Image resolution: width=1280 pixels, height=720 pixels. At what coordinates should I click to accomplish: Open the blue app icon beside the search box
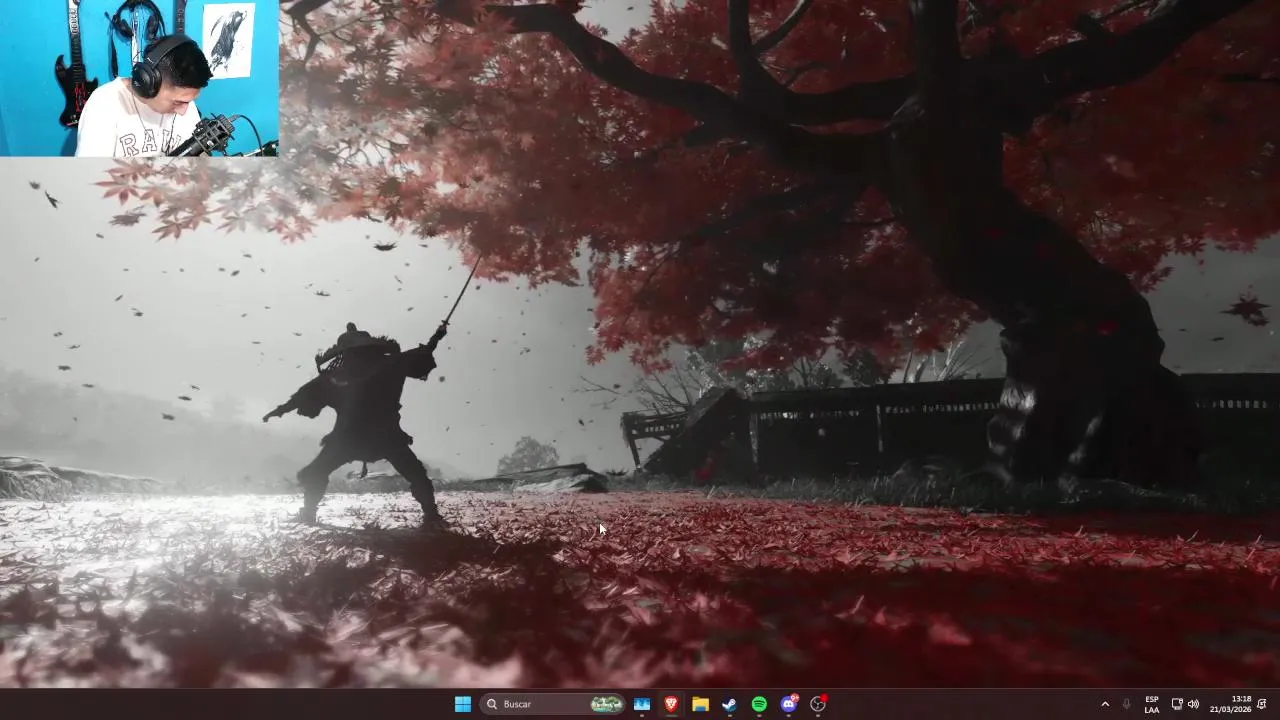click(642, 704)
